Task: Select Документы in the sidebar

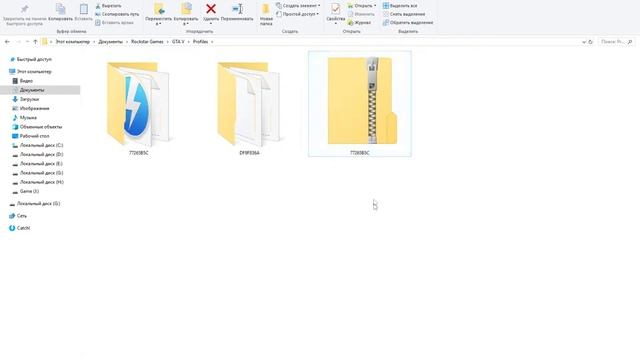Action: point(40,90)
